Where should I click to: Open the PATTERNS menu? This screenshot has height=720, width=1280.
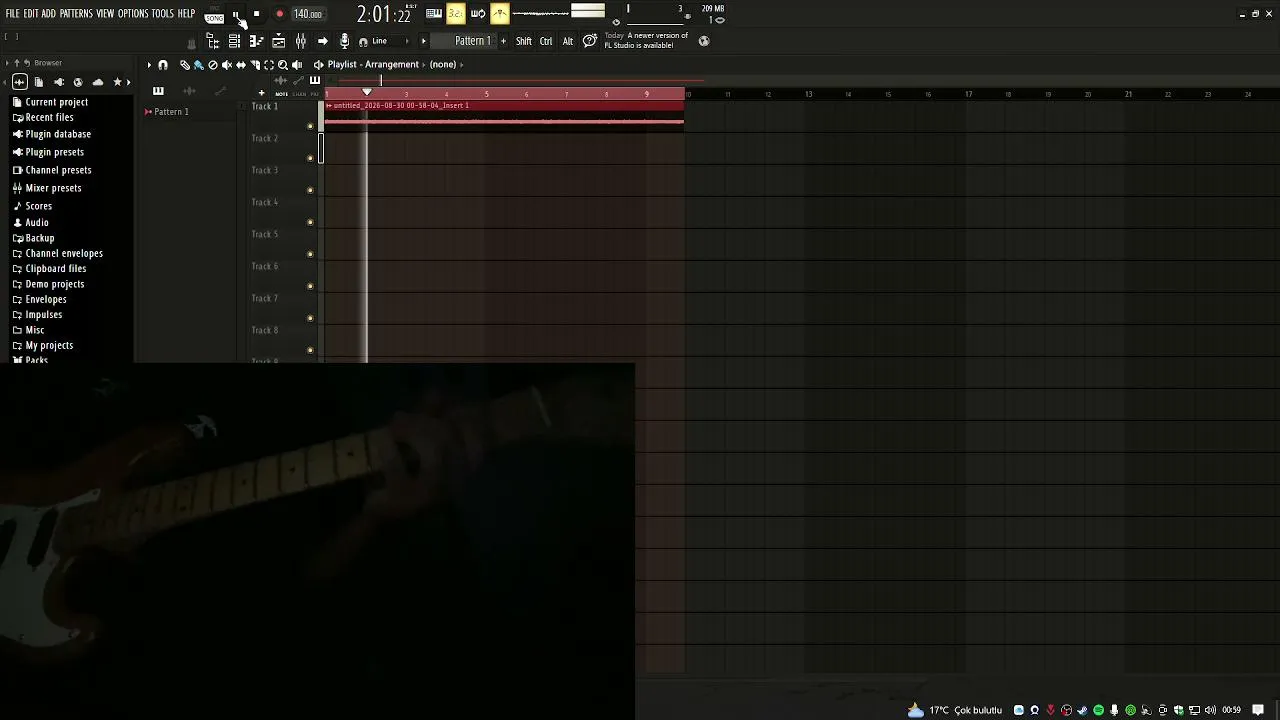tap(76, 14)
